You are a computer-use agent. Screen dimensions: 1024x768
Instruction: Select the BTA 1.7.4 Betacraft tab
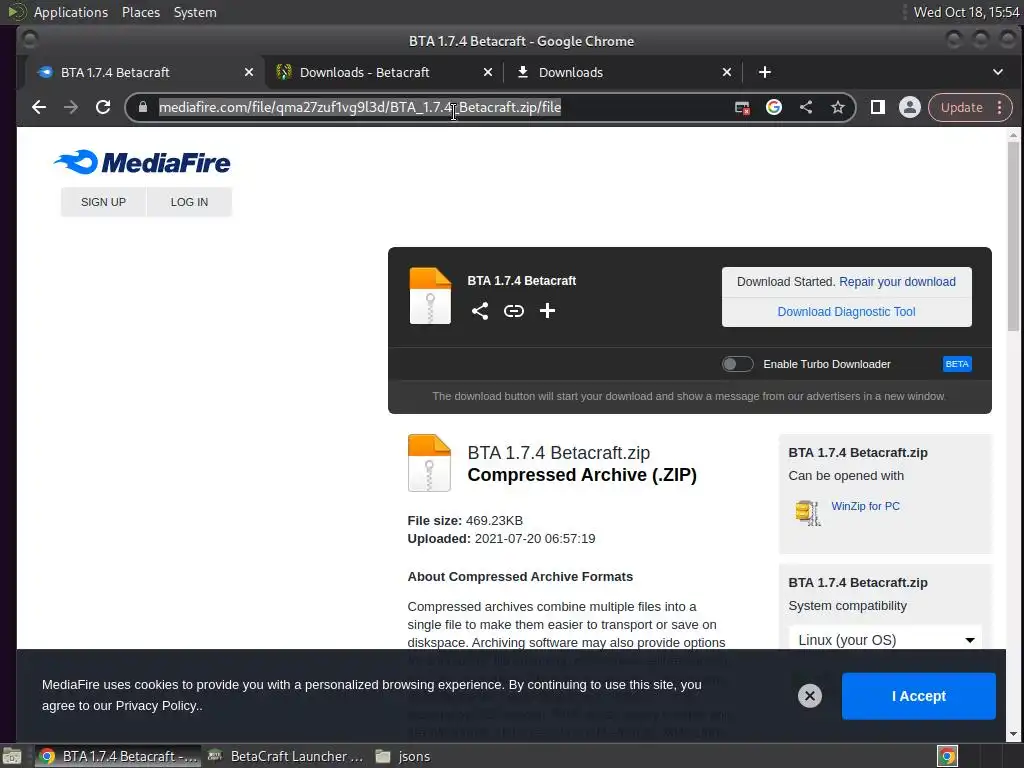point(144,72)
